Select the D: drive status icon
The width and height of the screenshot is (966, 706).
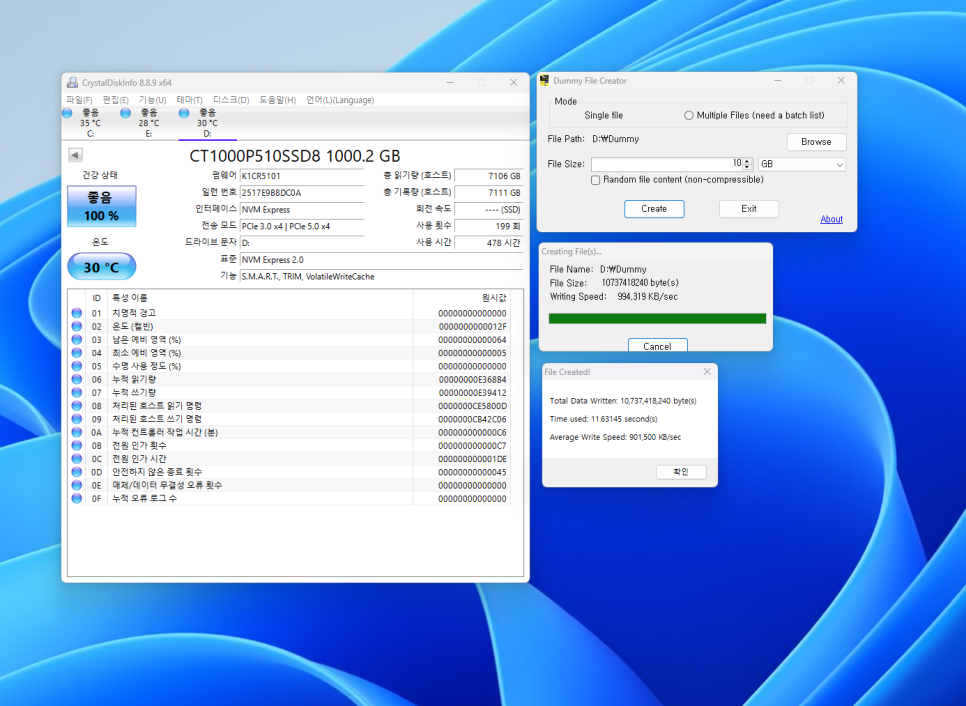[x=185, y=113]
